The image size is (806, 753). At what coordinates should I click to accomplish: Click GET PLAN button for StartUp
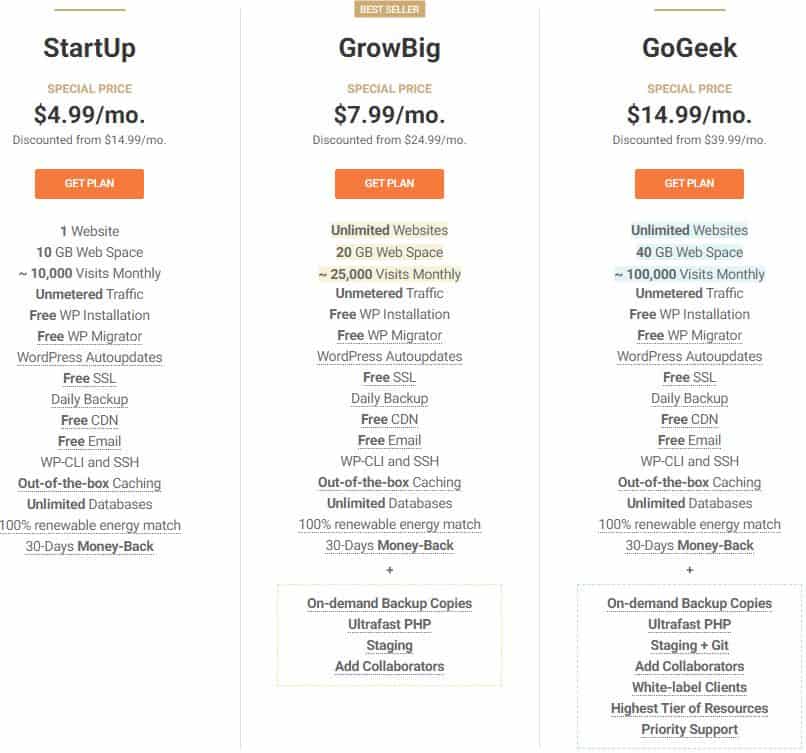89,184
